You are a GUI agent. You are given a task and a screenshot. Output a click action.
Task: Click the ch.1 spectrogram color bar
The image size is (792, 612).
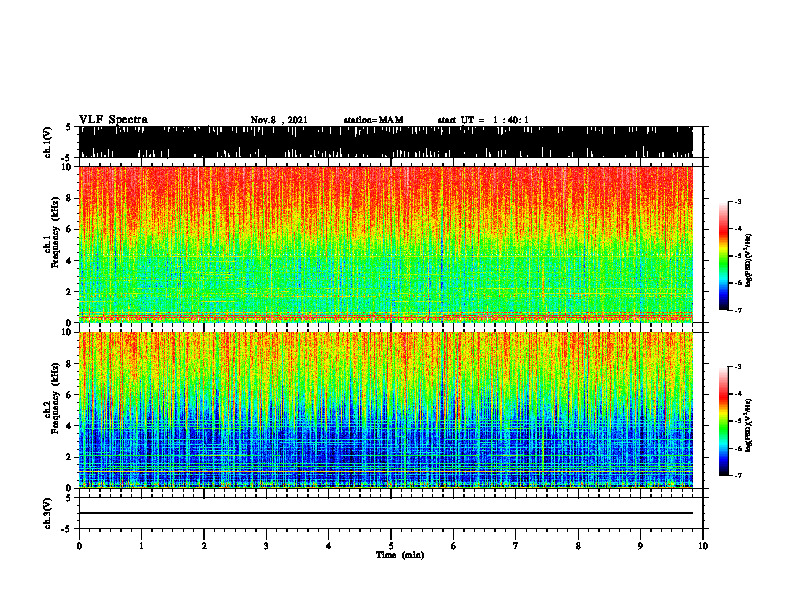point(723,256)
